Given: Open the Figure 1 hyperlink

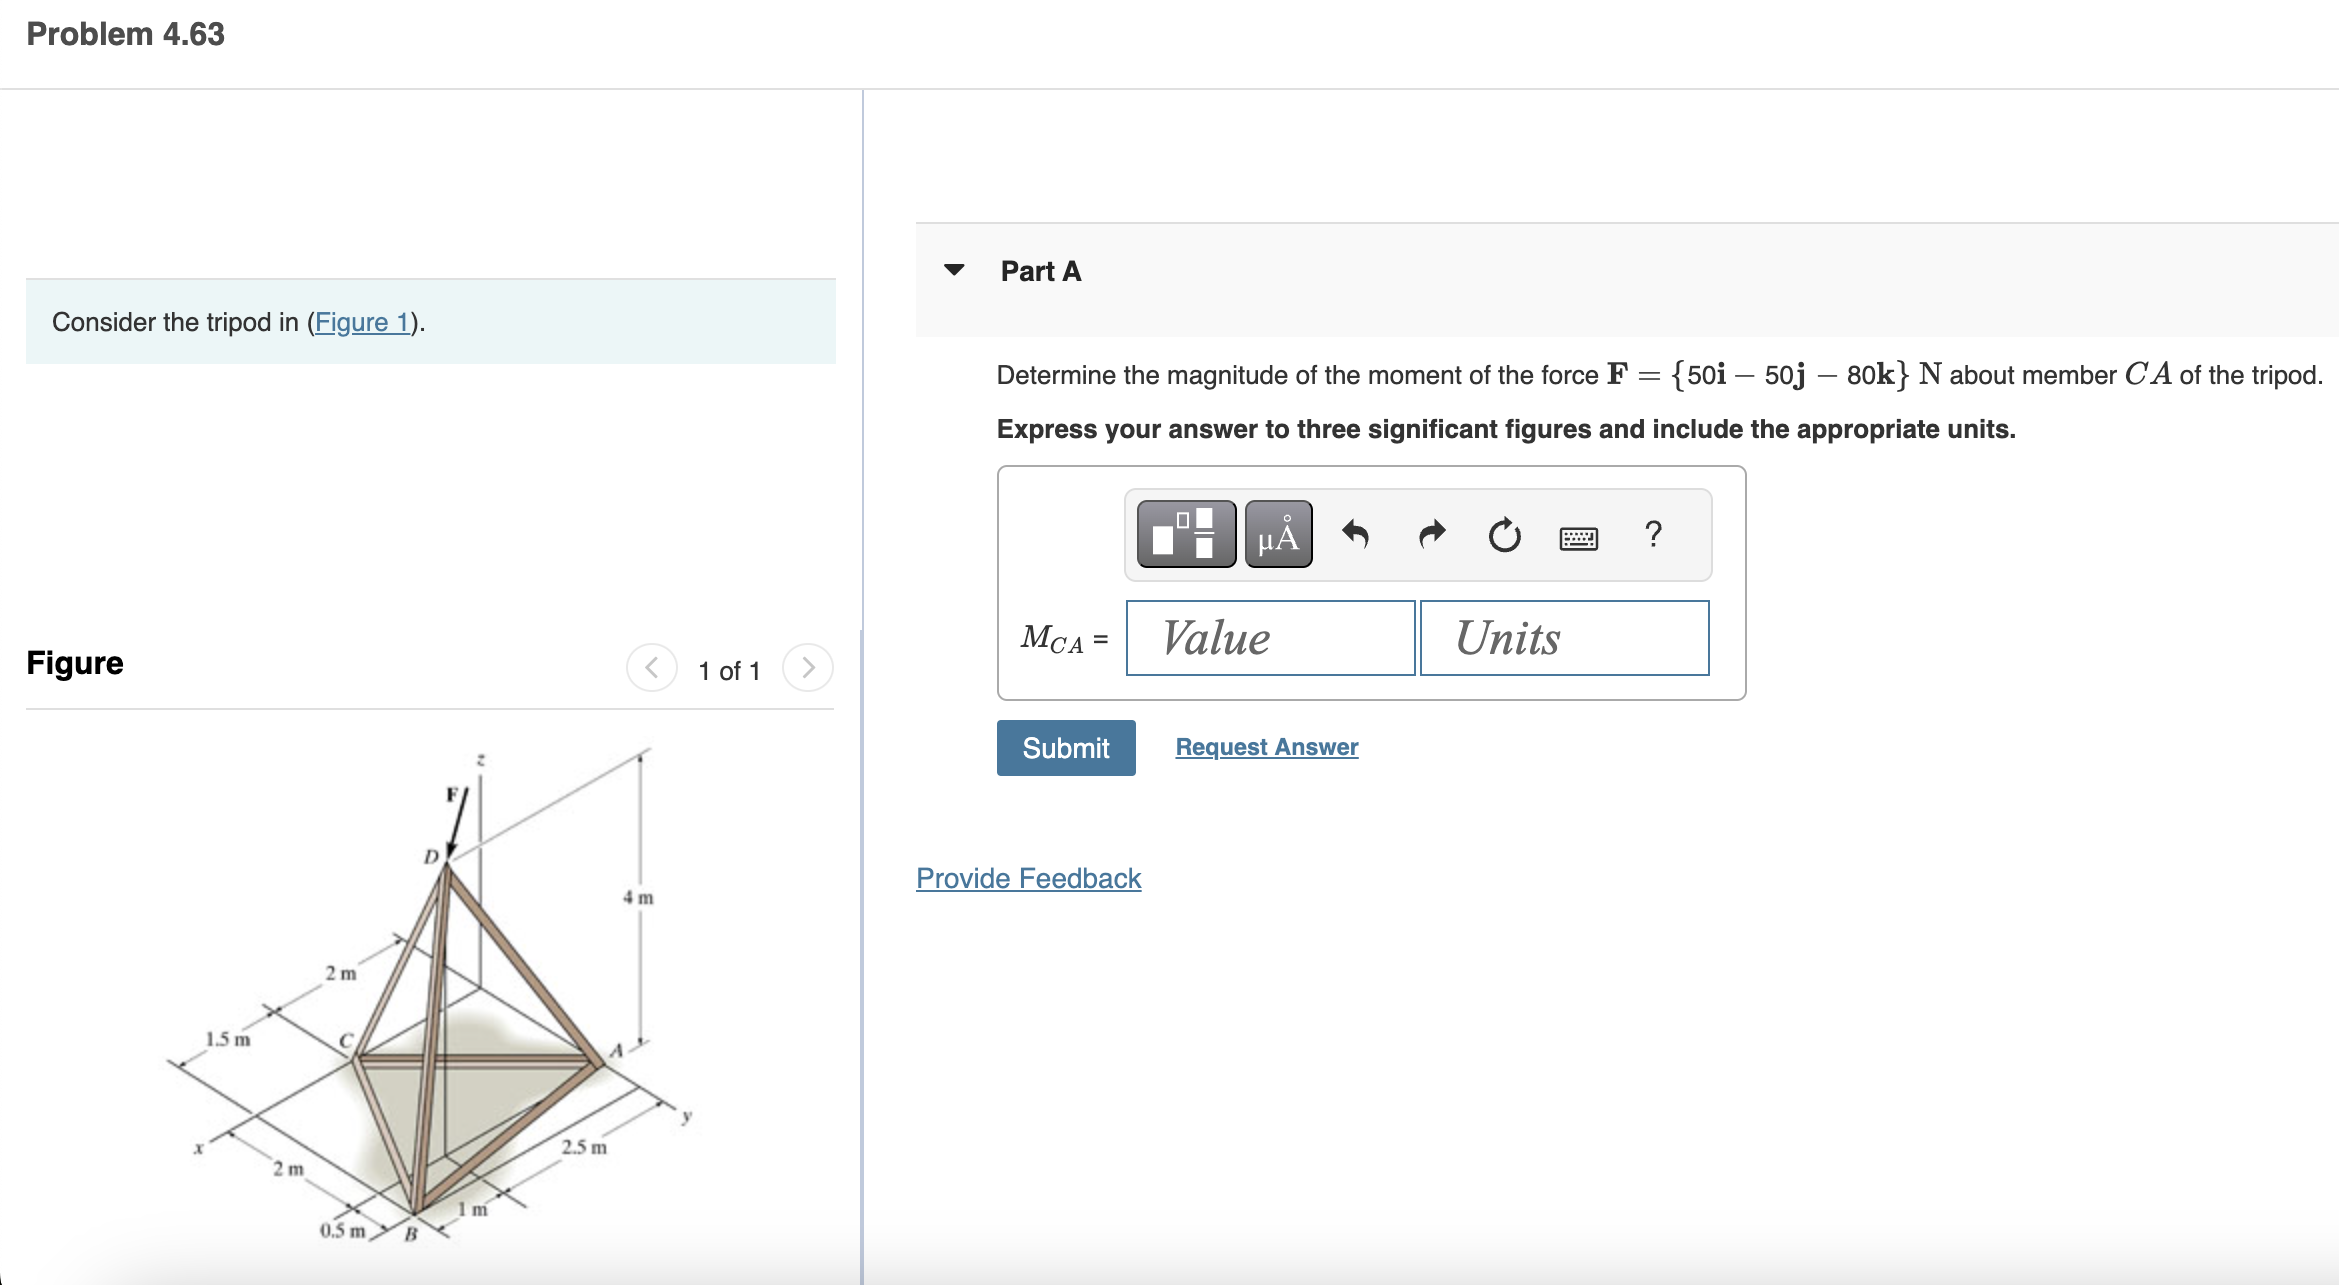Looking at the screenshot, I should 364,322.
